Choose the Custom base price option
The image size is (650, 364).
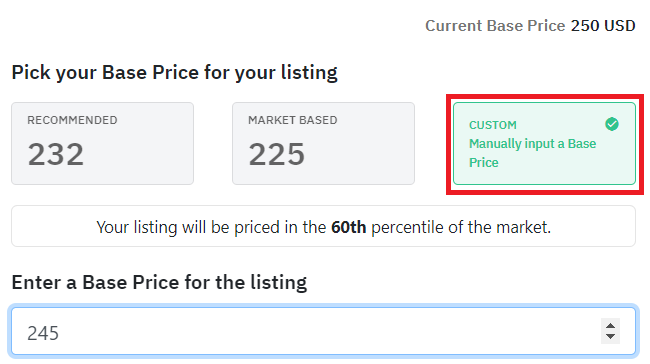click(544, 143)
